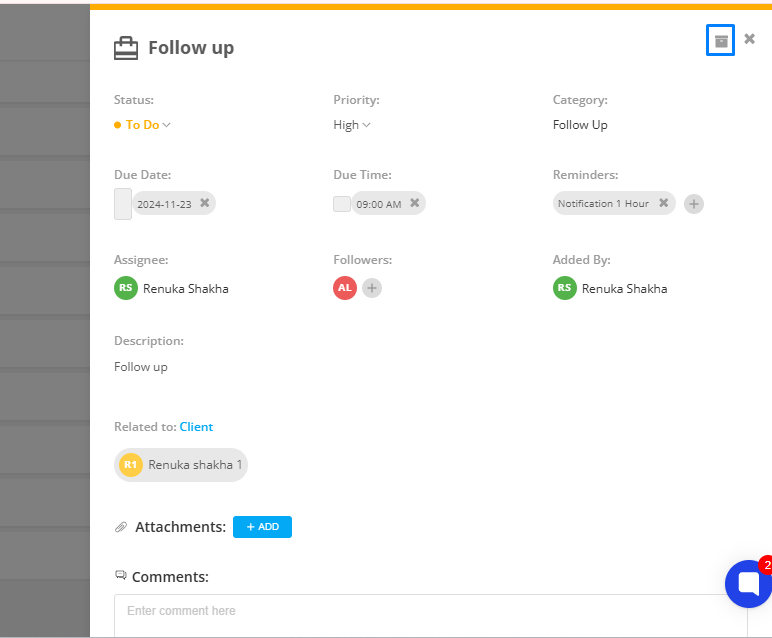
Task: Close the Follow up task panel
Action: 749,38
